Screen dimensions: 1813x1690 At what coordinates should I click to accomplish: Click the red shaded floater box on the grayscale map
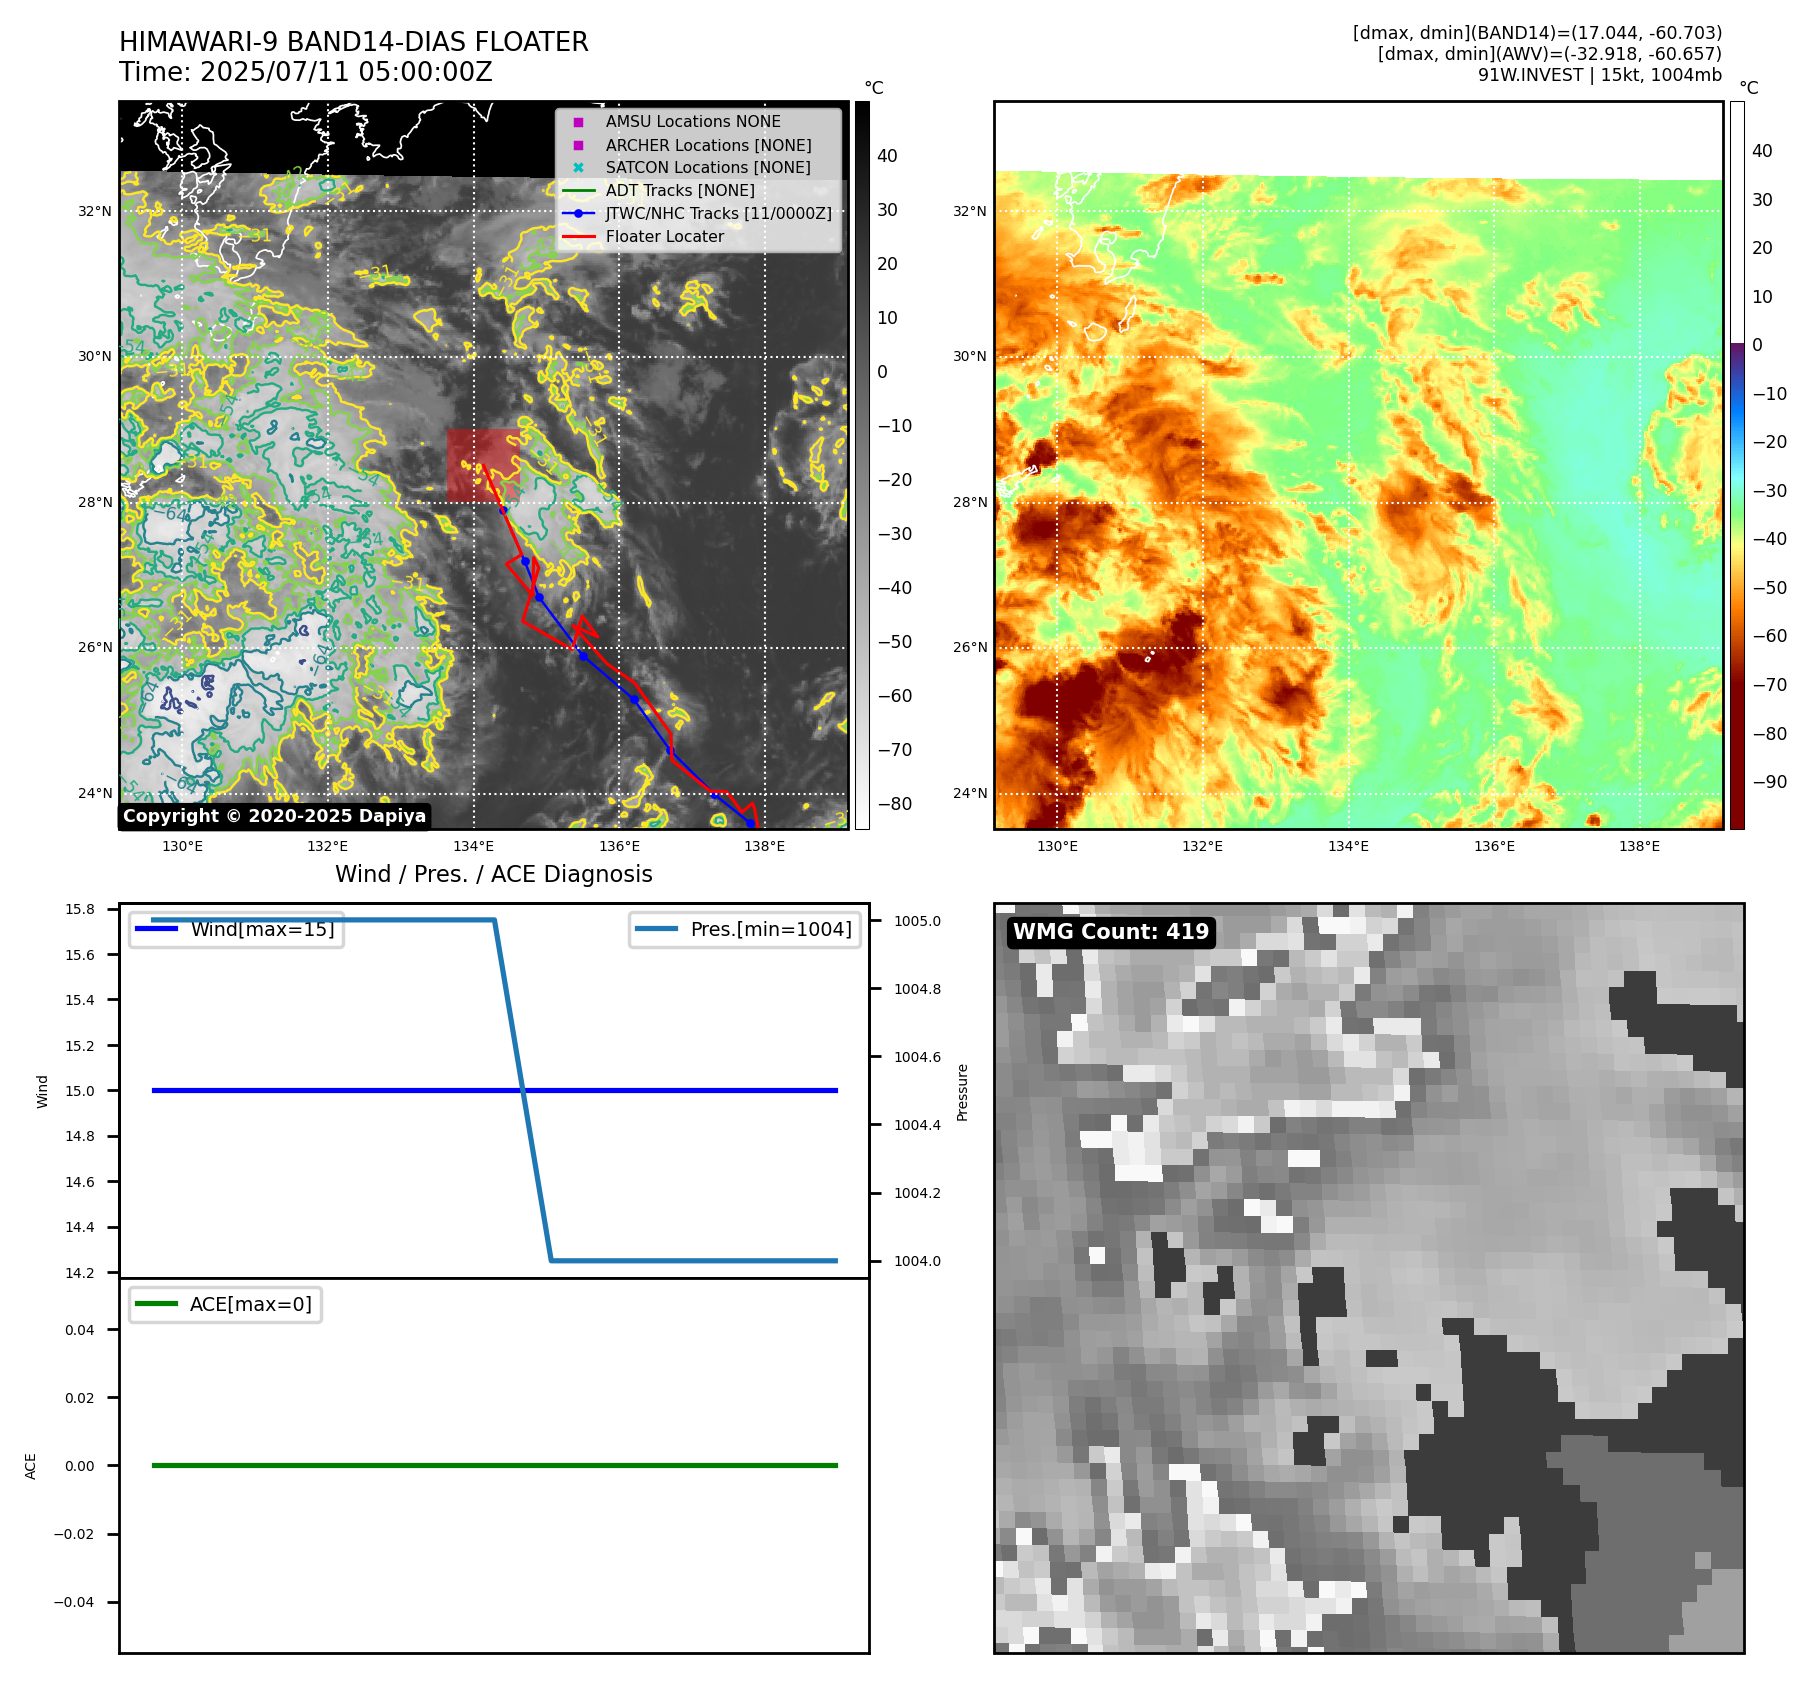[x=484, y=466]
